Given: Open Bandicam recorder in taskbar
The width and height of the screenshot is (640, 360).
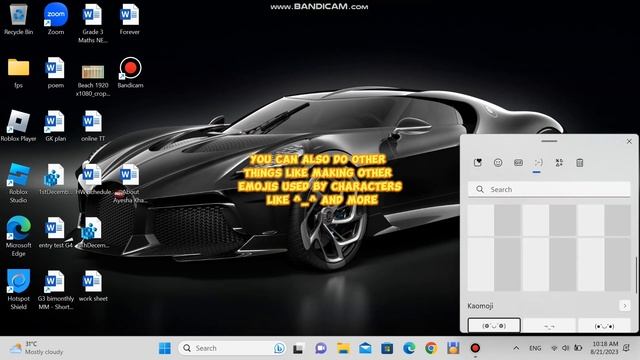Looking at the screenshot, I should 475,348.
